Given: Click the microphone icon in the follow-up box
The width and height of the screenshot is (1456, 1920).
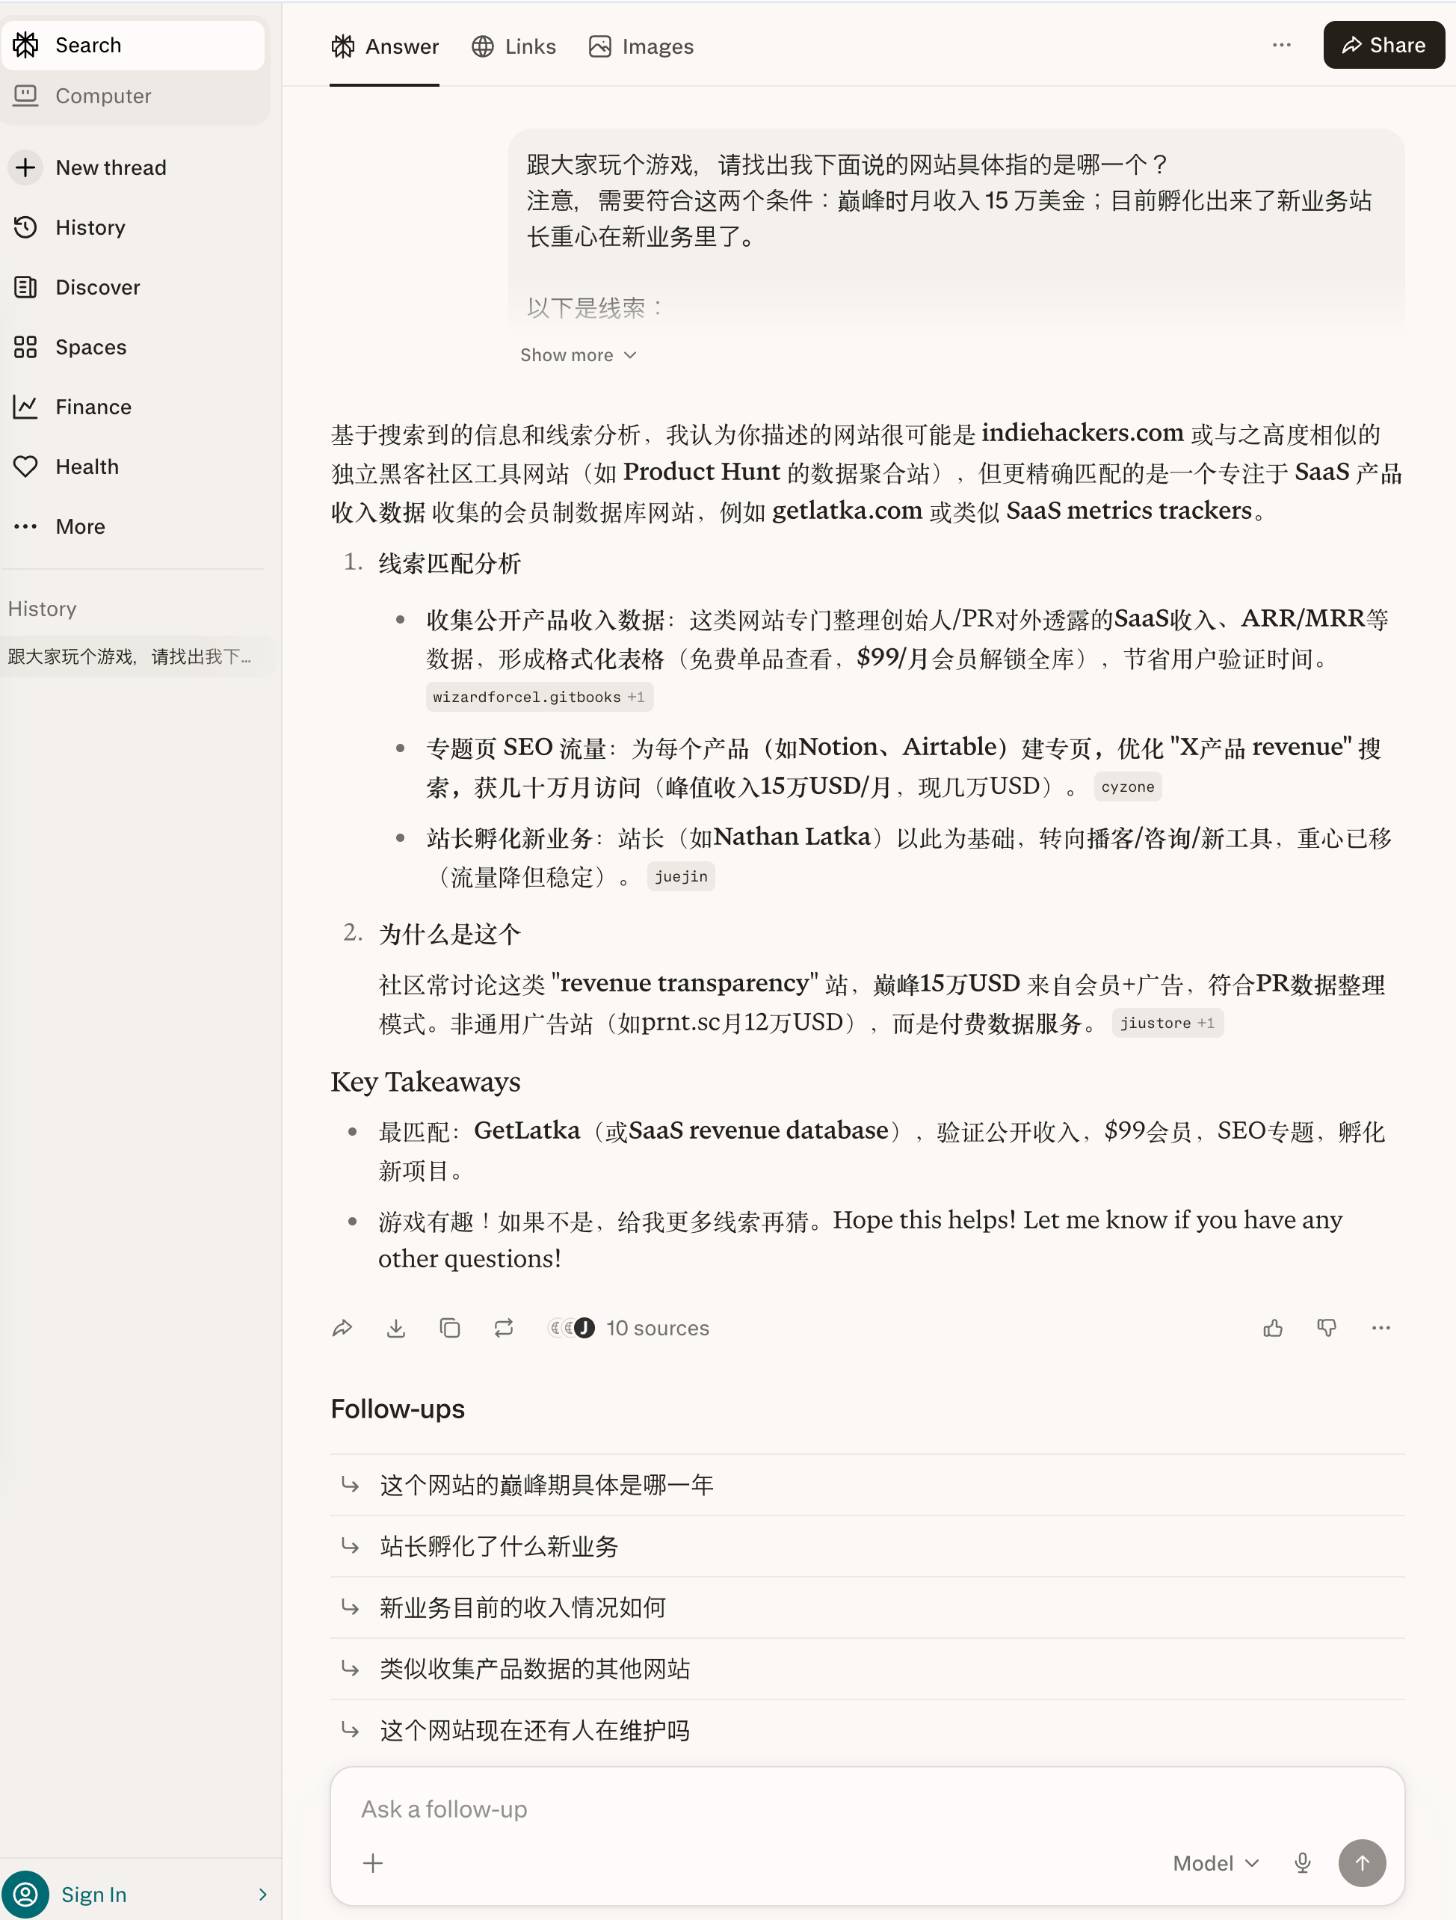Looking at the screenshot, I should pyautogui.click(x=1302, y=1863).
